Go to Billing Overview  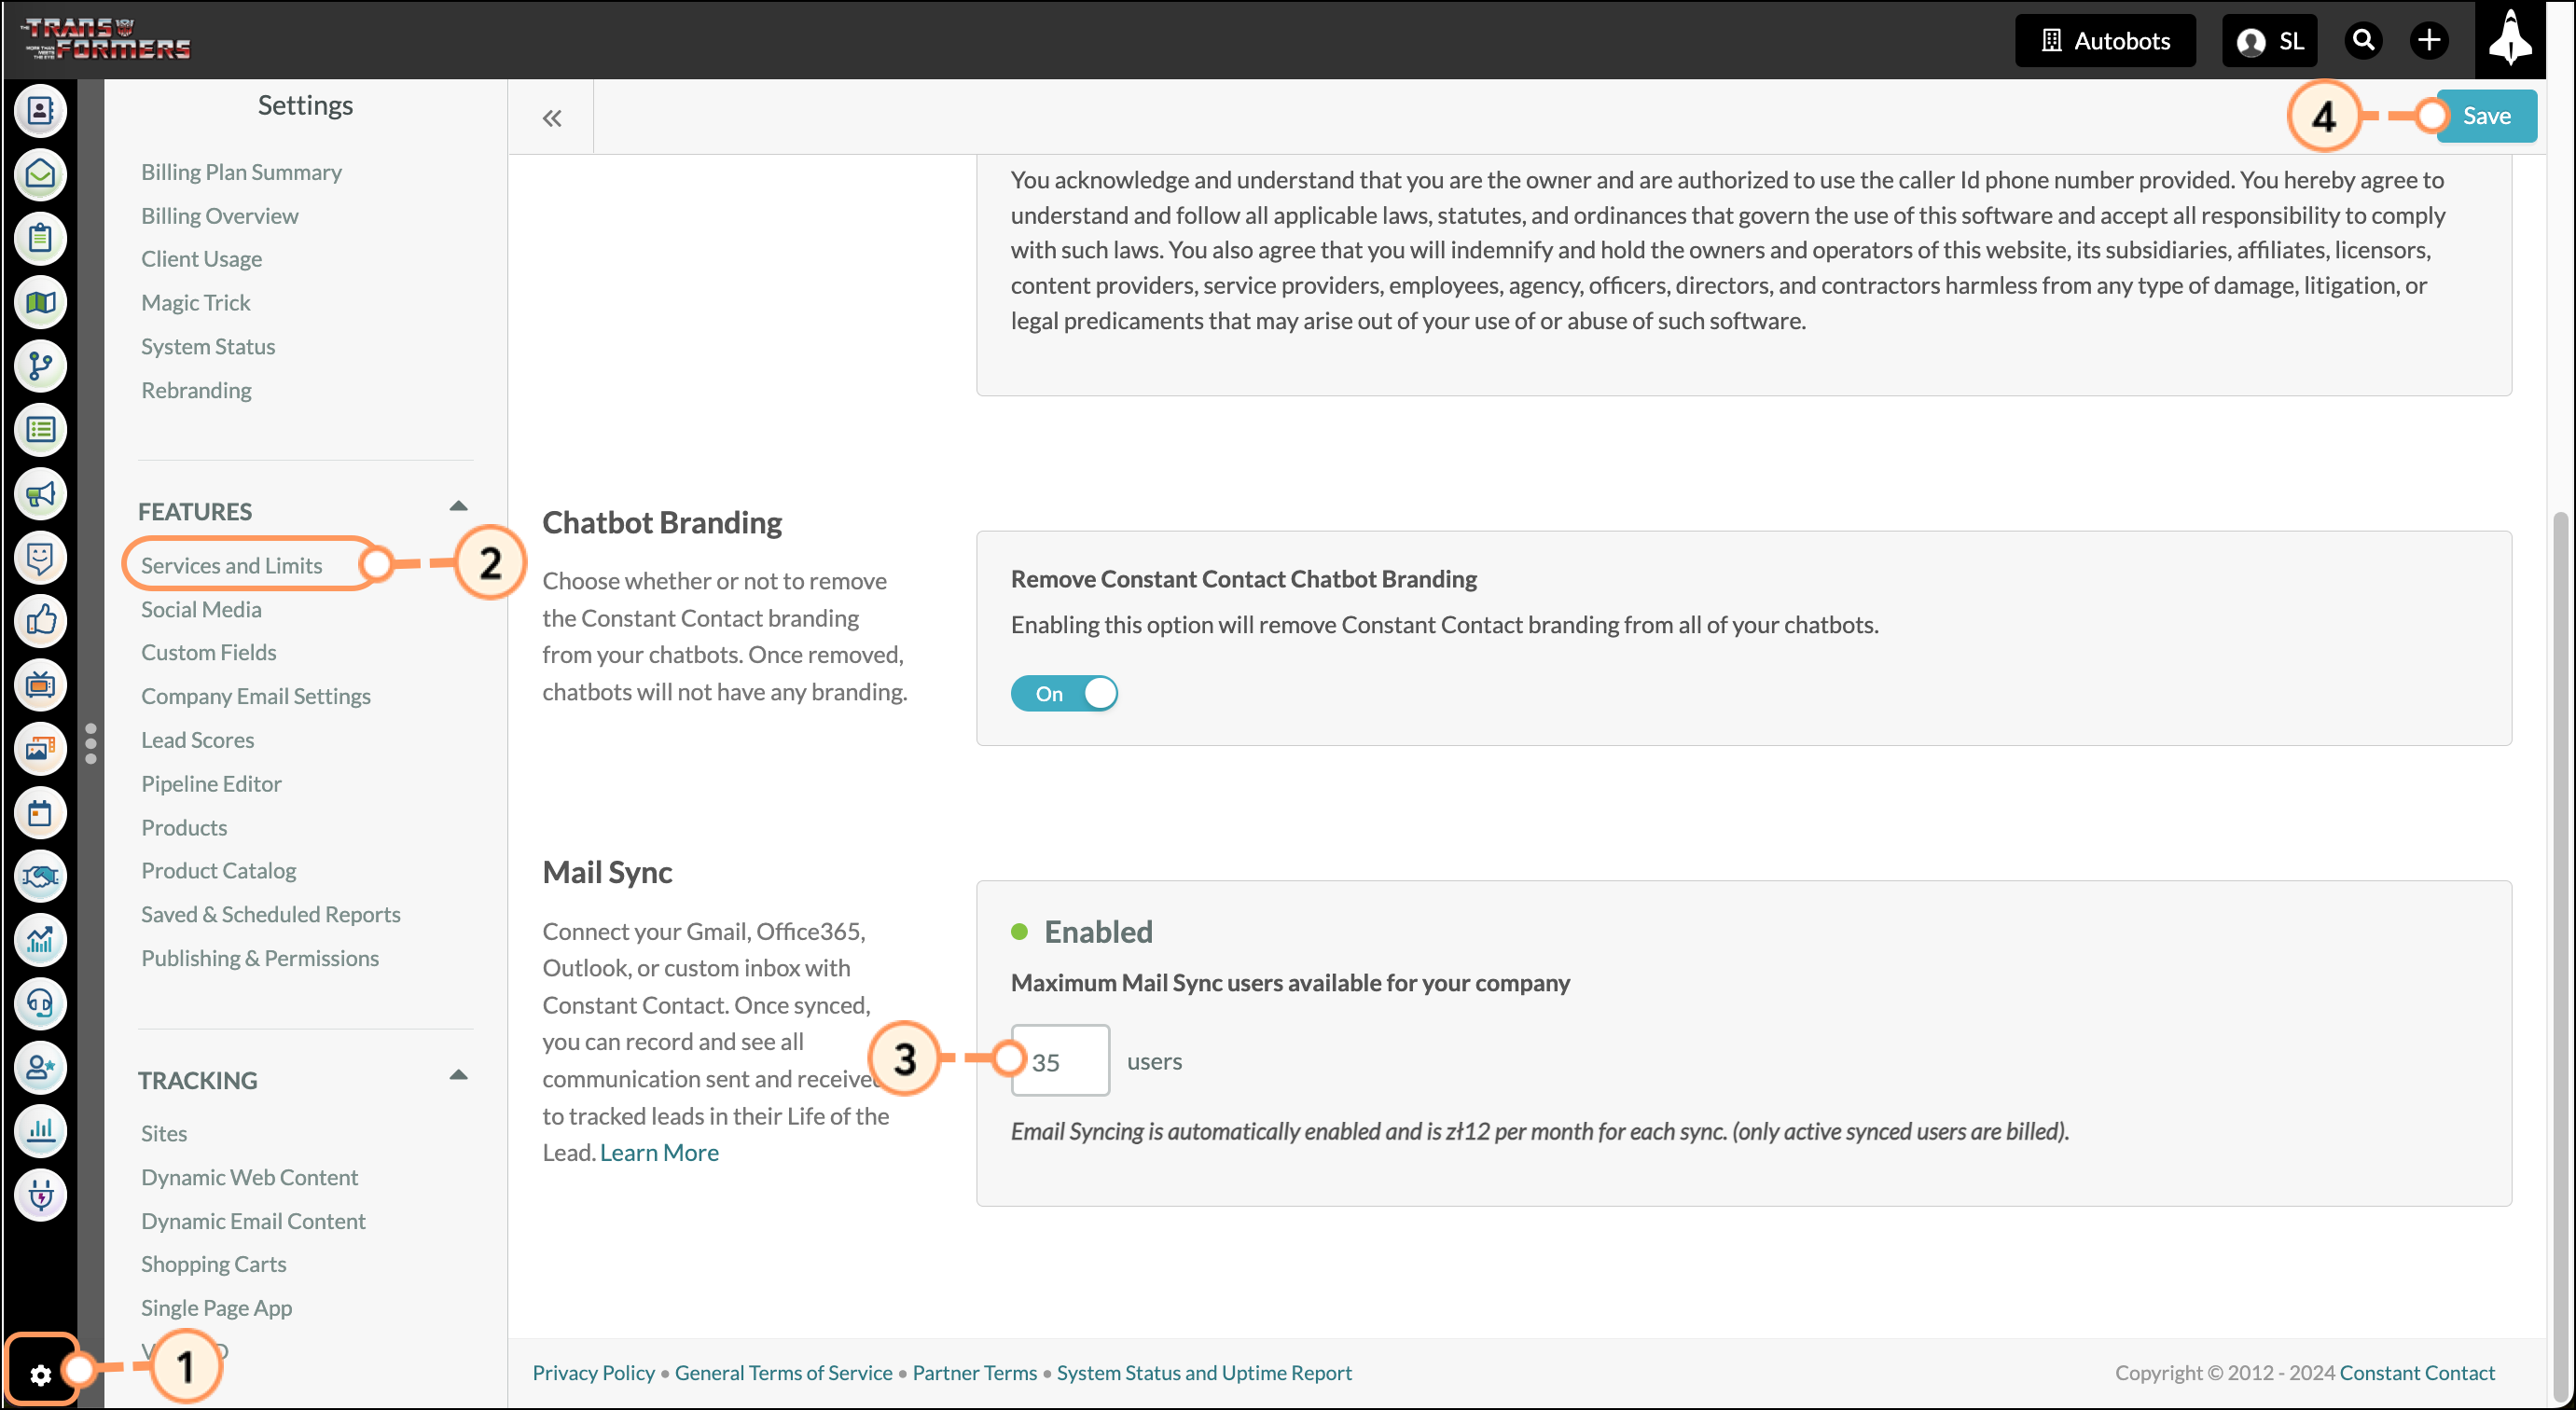(219, 216)
